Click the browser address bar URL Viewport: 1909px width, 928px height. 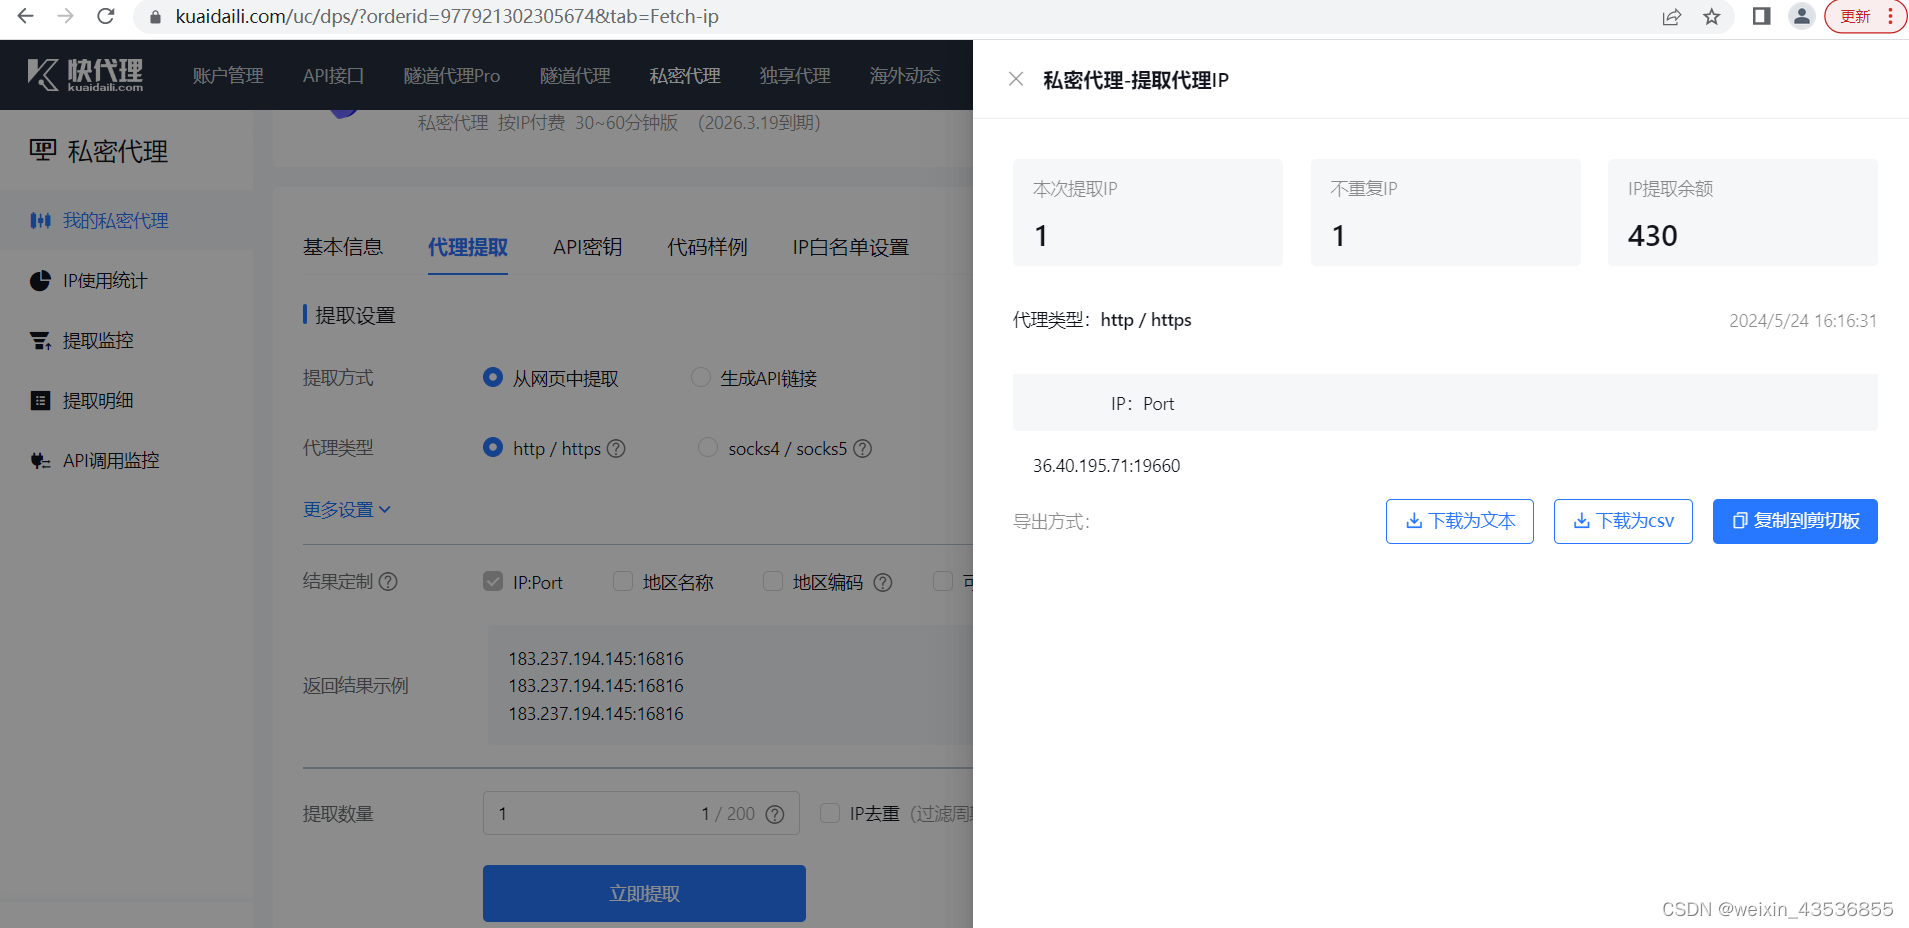(447, 17)
